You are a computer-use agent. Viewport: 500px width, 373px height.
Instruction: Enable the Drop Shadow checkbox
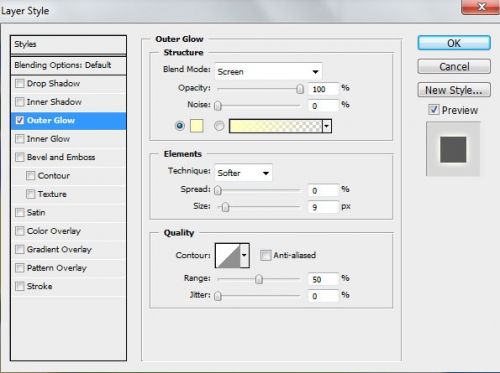[20, 83]
